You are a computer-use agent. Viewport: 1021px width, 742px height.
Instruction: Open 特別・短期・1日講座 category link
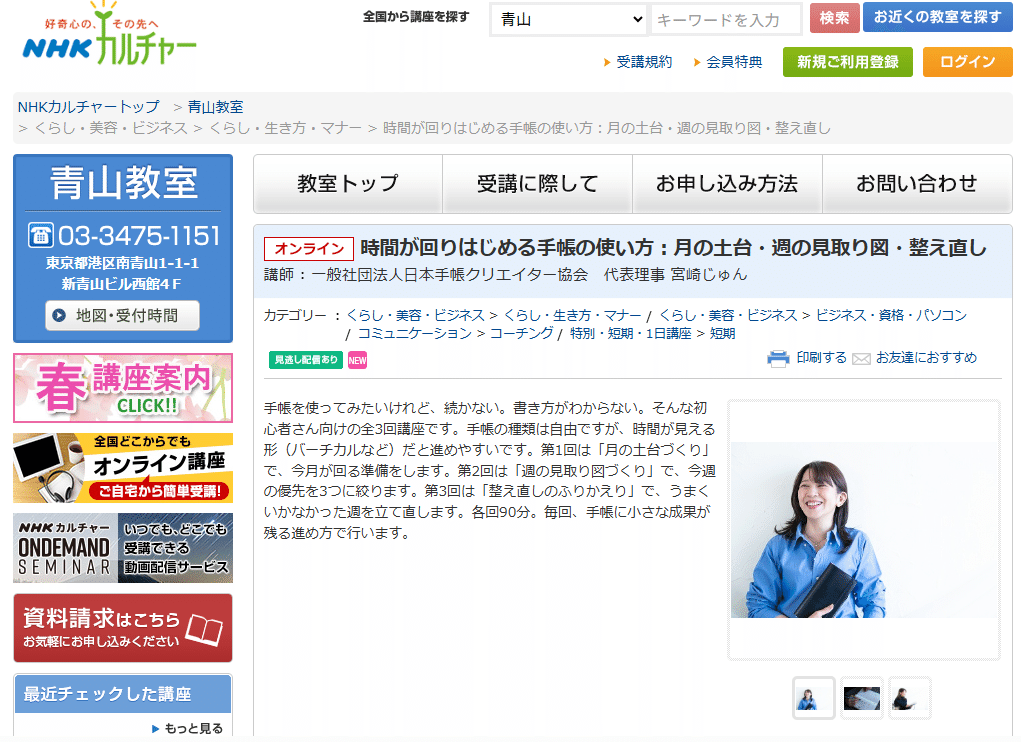631,333
